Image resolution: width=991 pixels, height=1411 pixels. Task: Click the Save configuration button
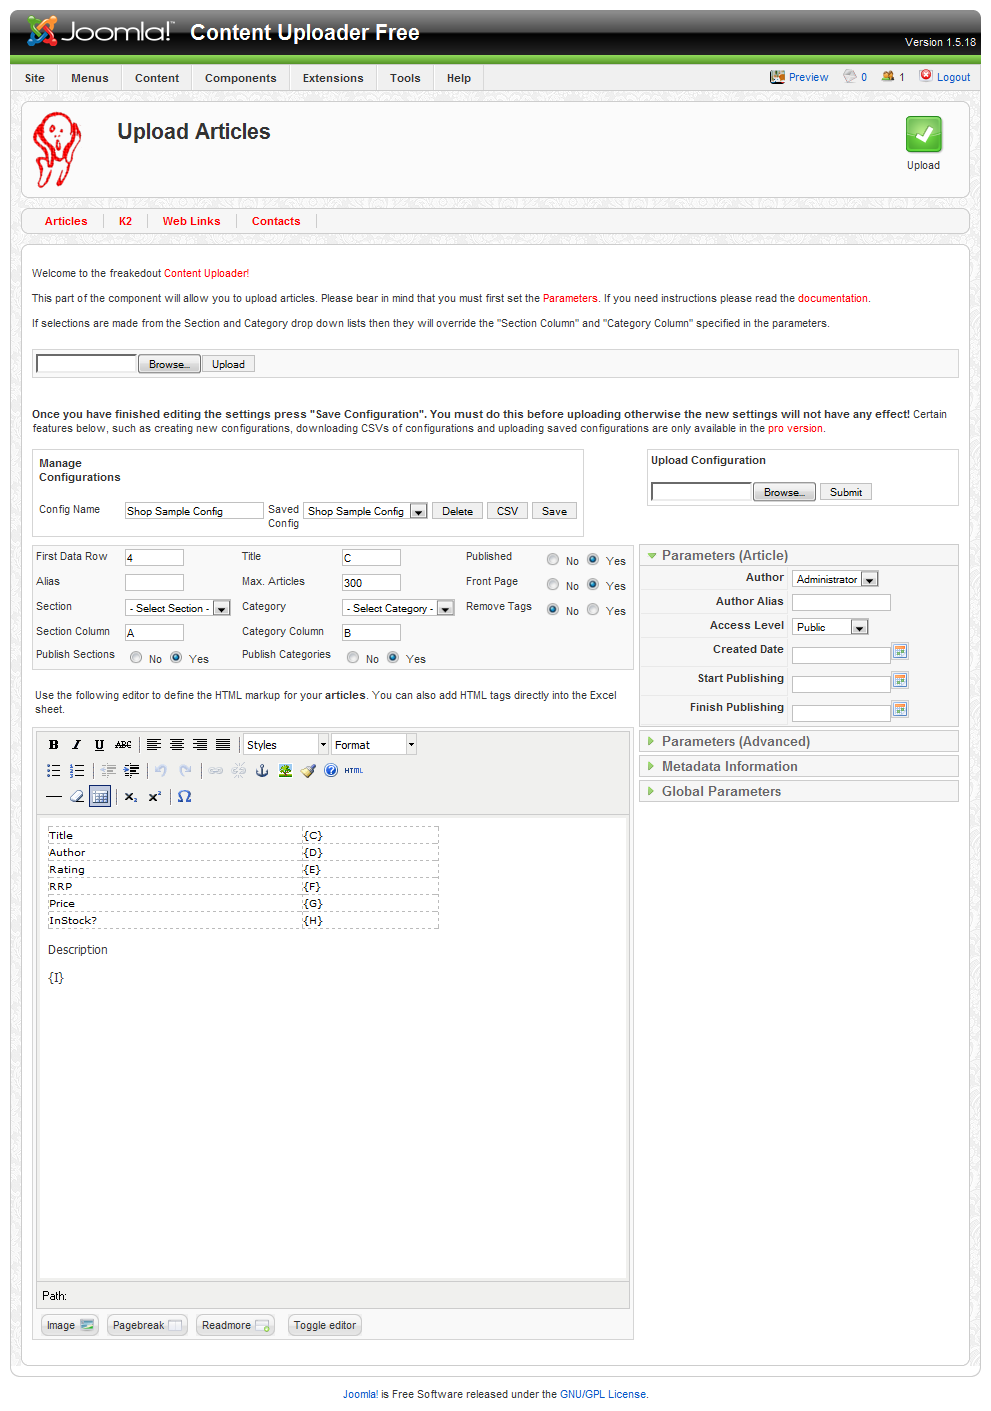coord(554,511)
